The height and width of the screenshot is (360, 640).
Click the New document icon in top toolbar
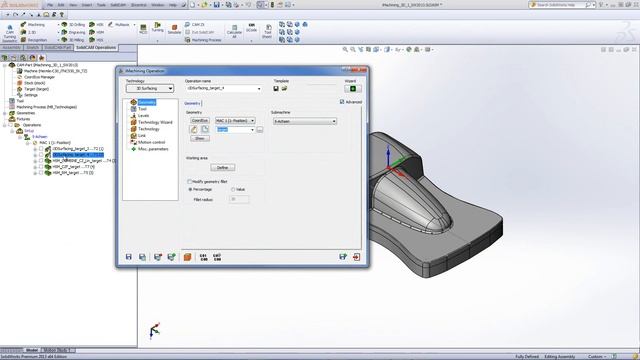[x=193, y=5]
